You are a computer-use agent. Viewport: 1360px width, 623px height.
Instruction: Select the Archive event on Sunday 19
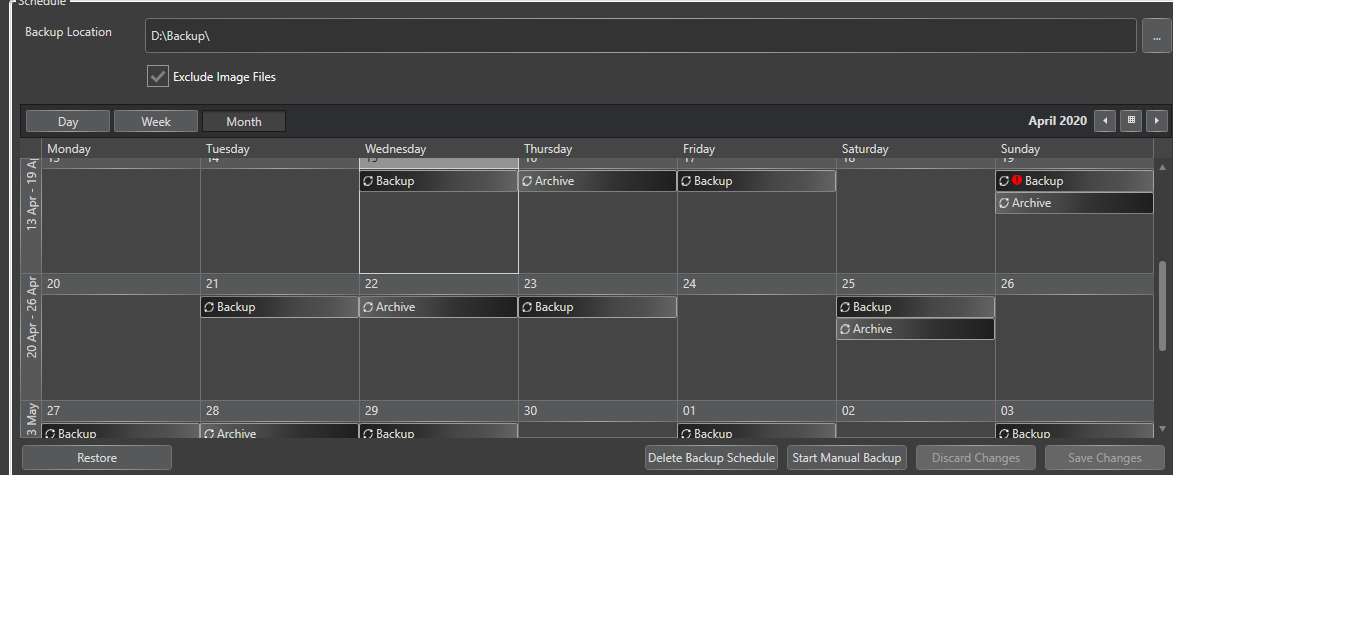coord(1075,203)
